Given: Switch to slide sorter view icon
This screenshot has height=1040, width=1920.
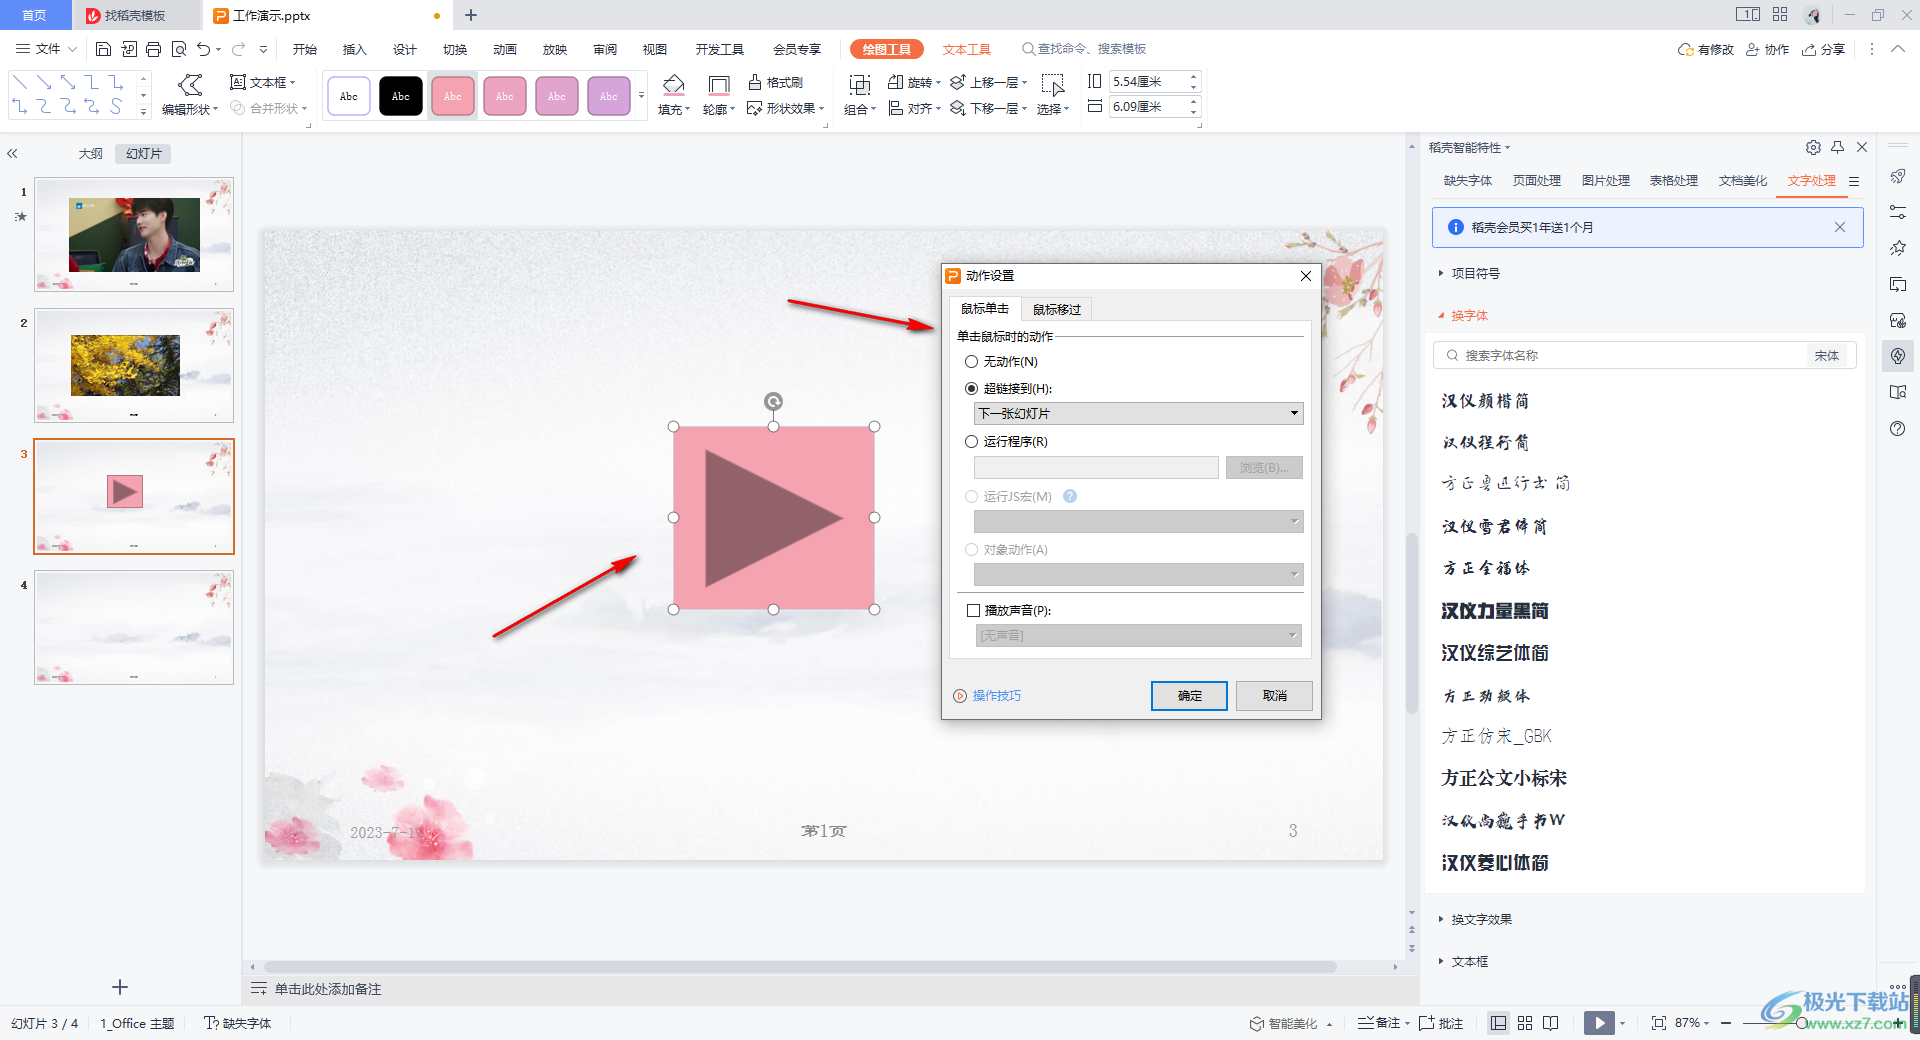Looking at the screenshot, I should point(1525,1023).
